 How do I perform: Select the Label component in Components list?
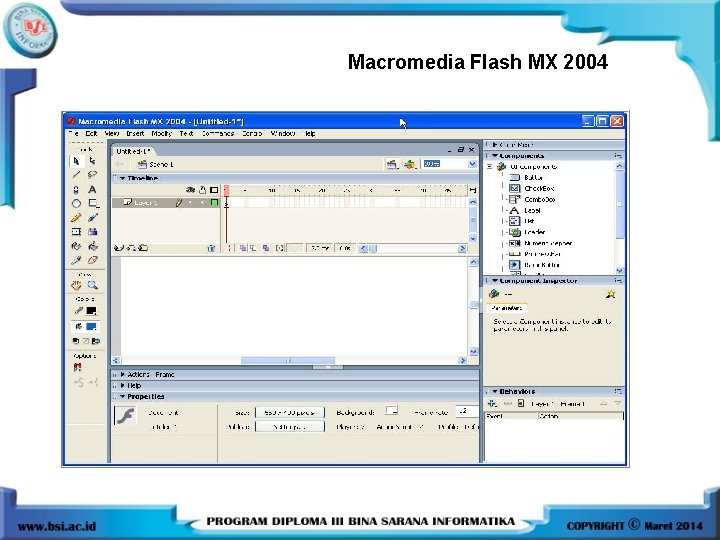(526, 210)
